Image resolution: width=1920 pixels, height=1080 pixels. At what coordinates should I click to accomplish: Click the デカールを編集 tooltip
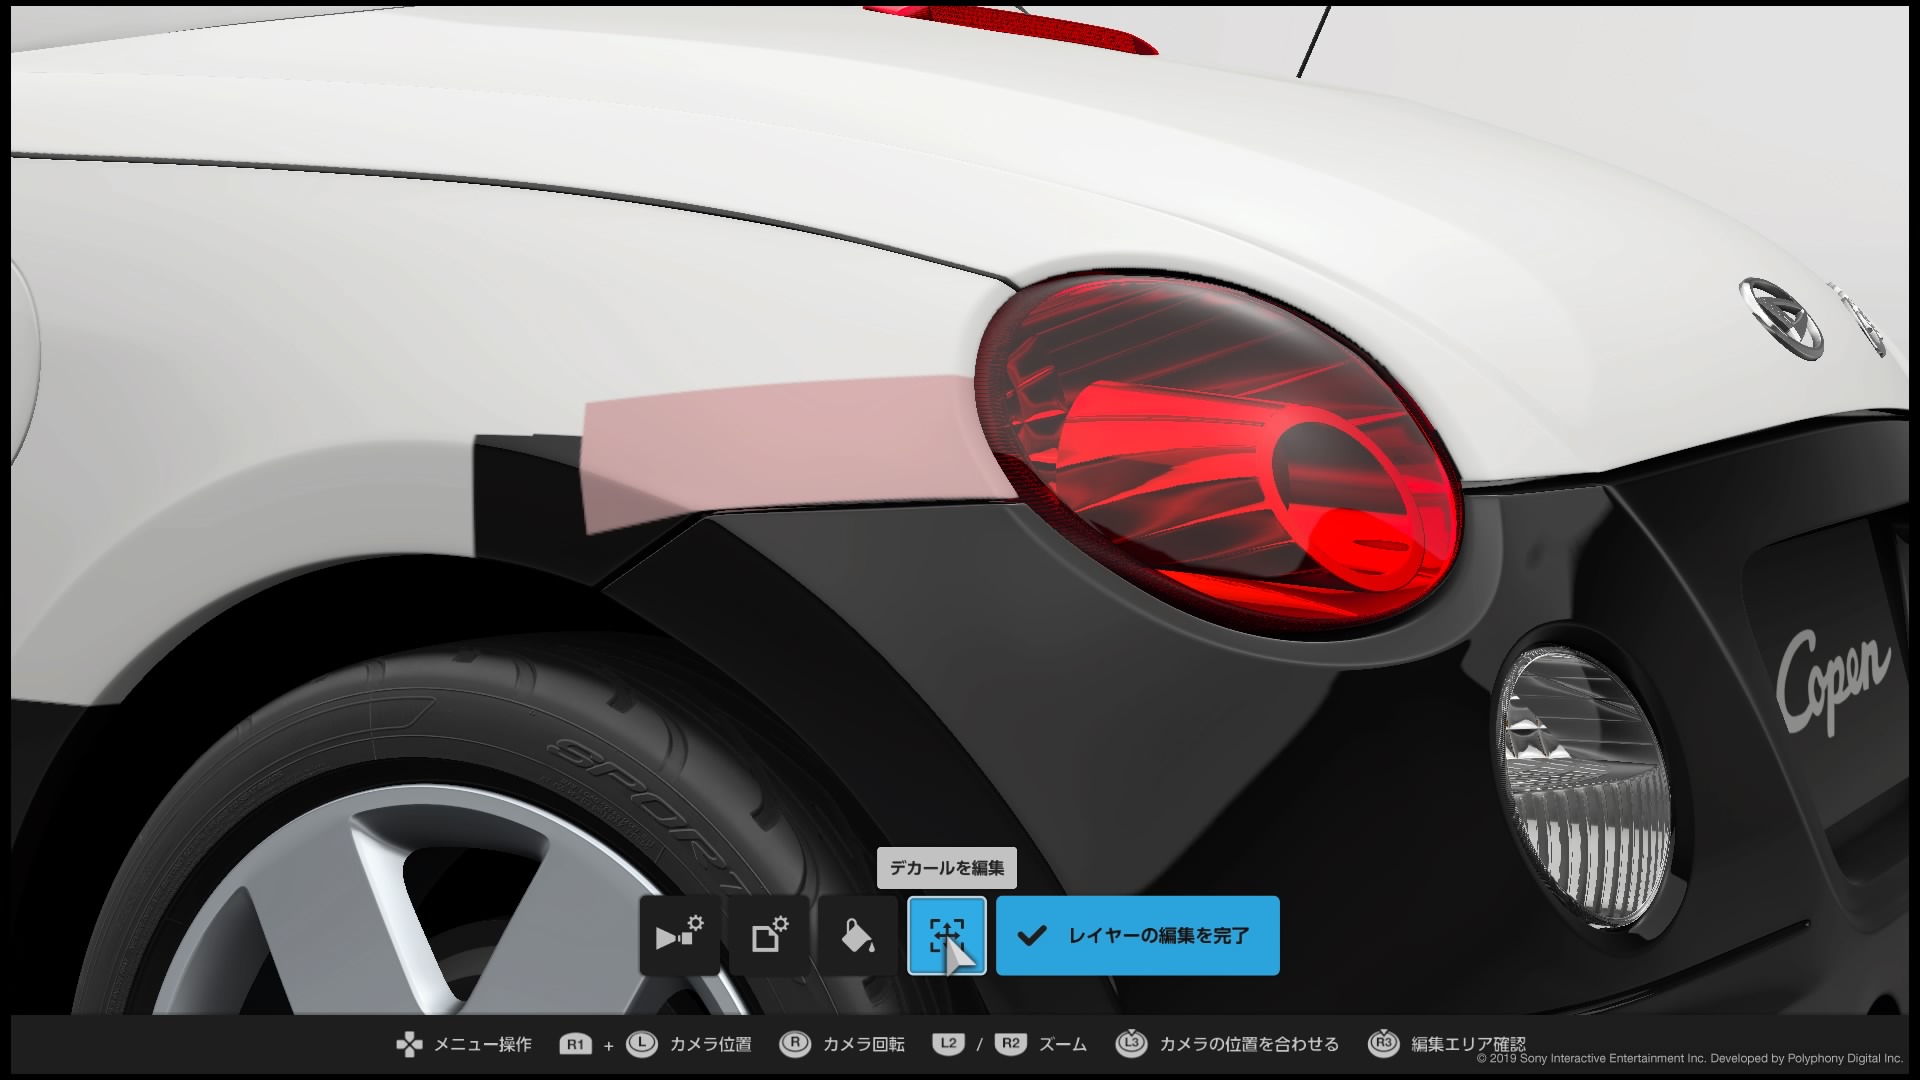[x=947, y=868]
